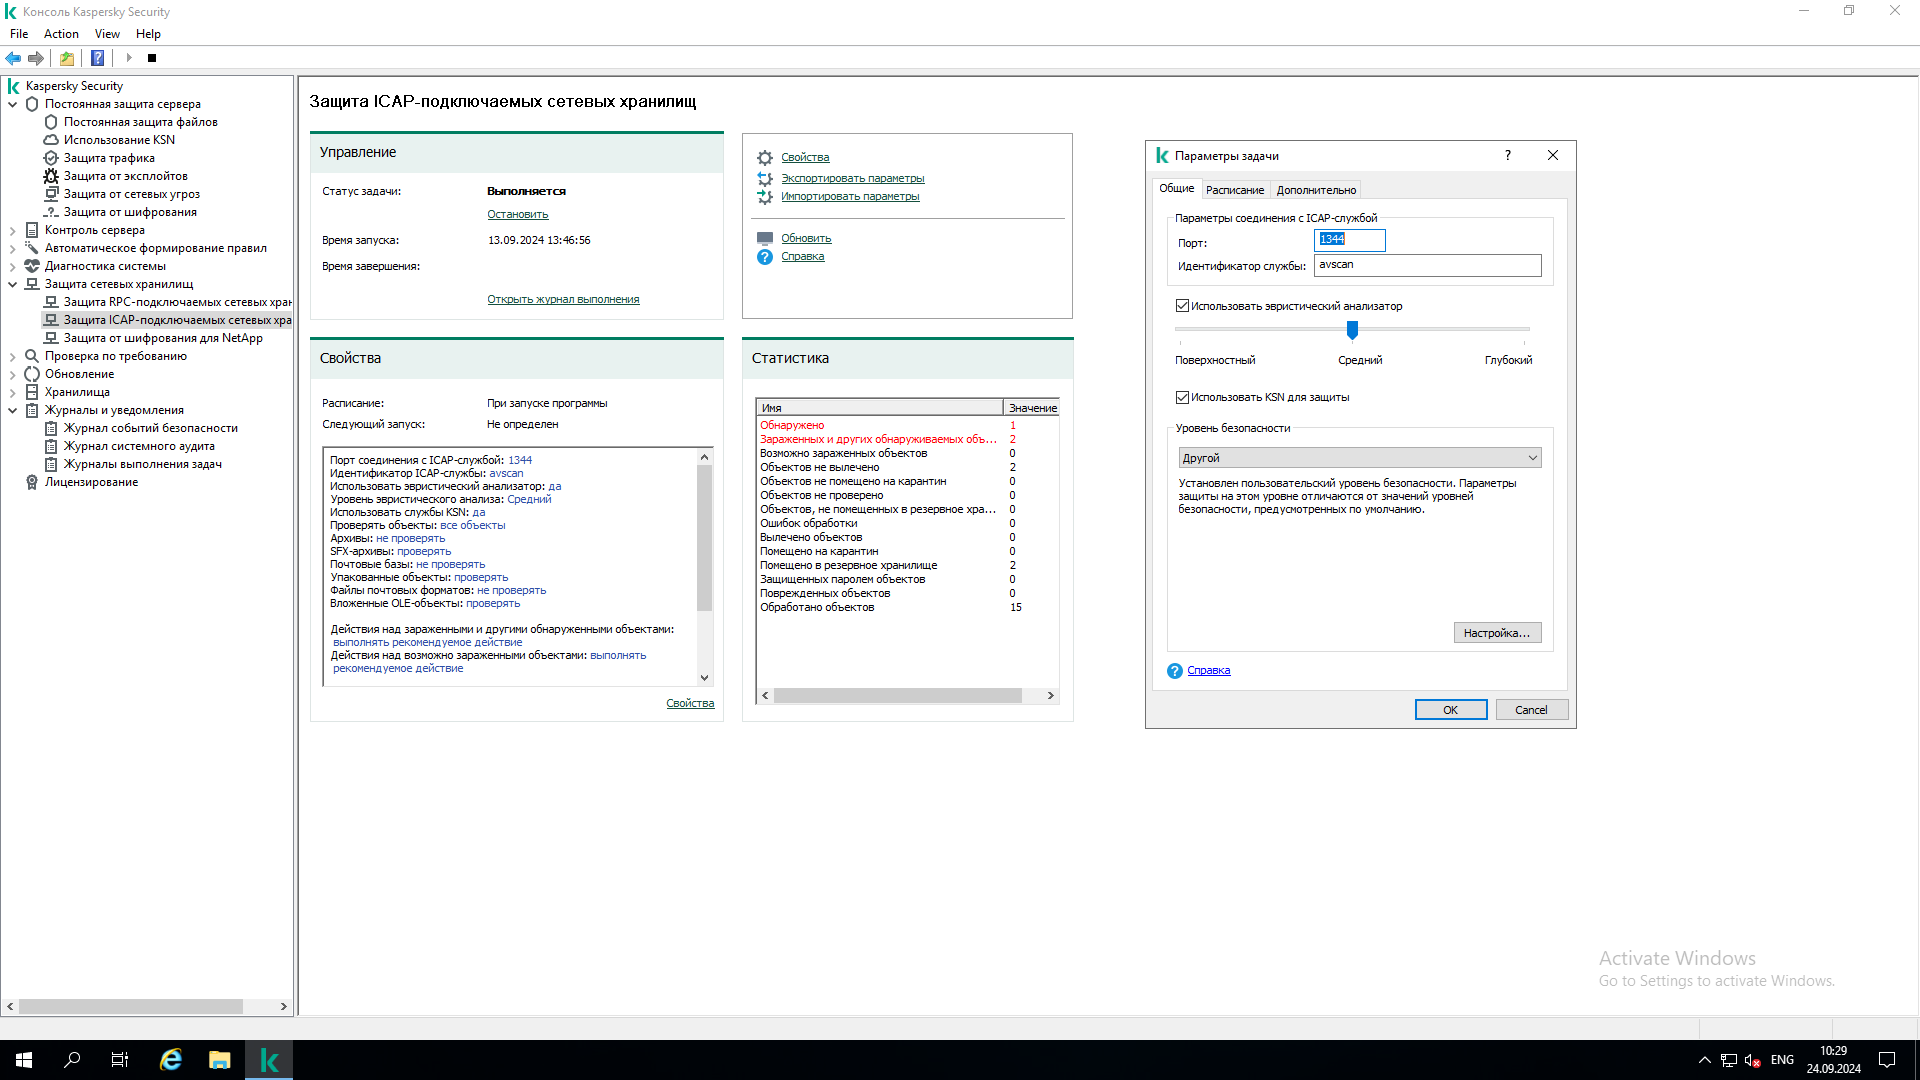The image size is (1920, 1080).
Task: Open File Explorer from taskbar
Action: tap(220, 1060)
